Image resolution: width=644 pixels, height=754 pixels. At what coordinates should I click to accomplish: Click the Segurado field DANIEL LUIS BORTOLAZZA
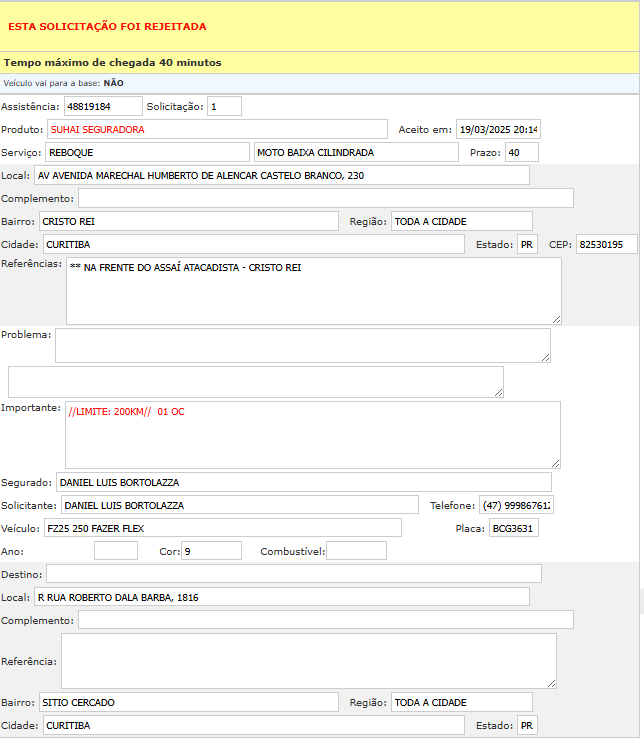[304, 482]
